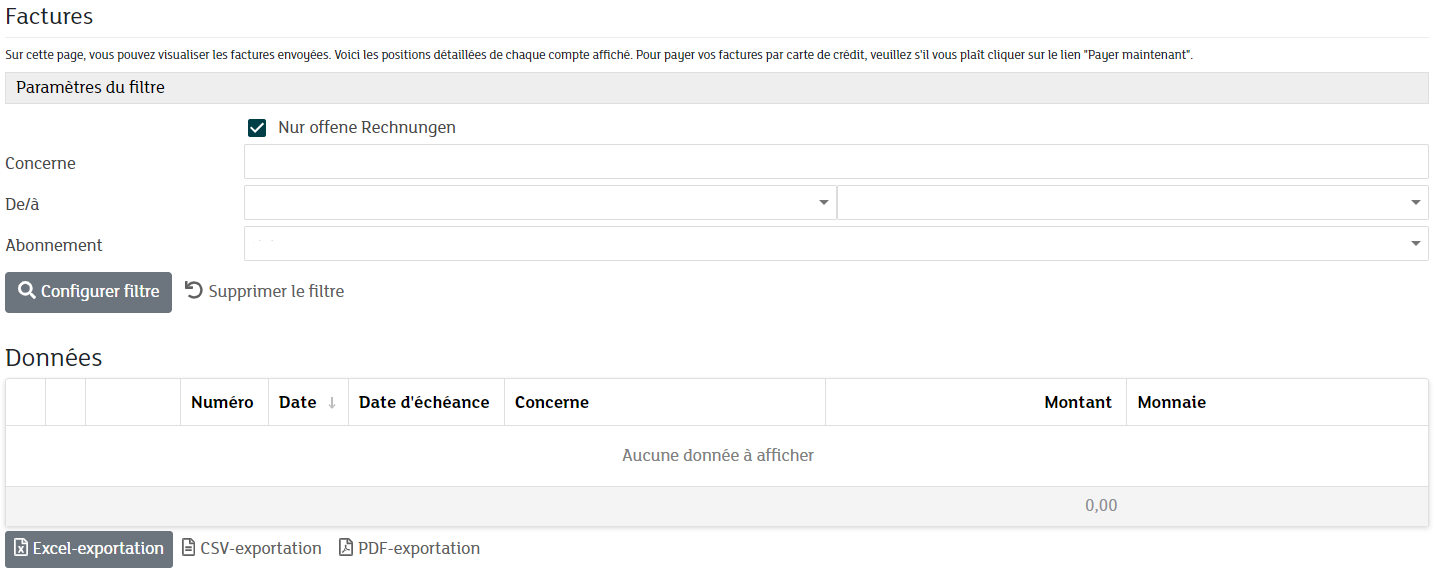Click the PDF file icon

pos(346,548)
